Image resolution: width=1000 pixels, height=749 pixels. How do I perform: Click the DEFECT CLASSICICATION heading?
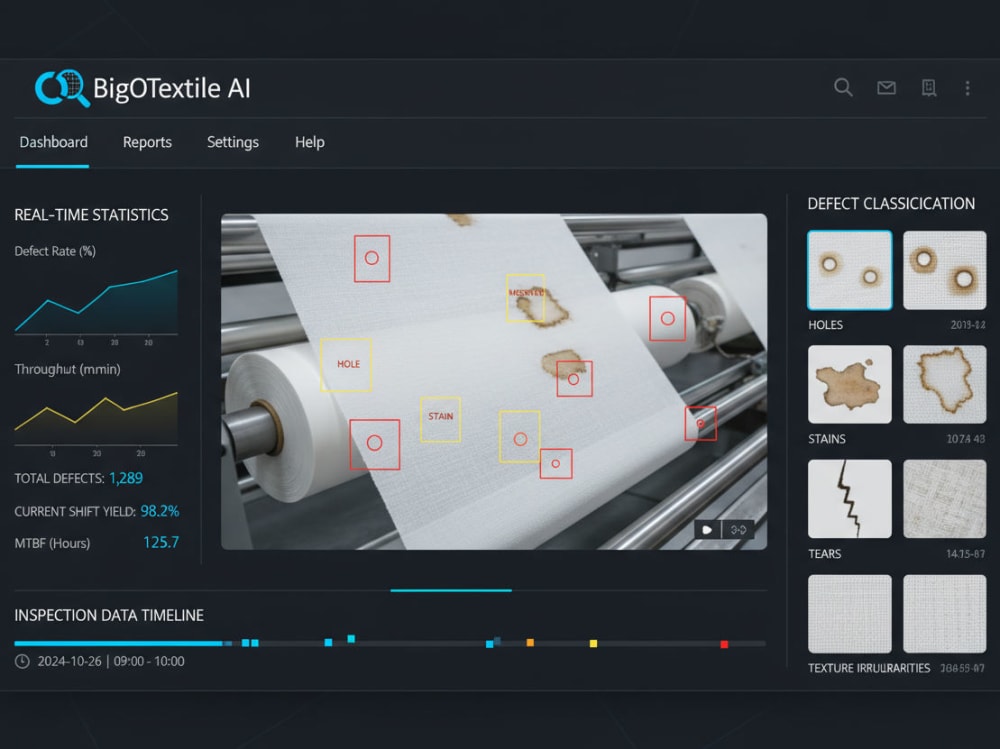[x=891, y=204]
